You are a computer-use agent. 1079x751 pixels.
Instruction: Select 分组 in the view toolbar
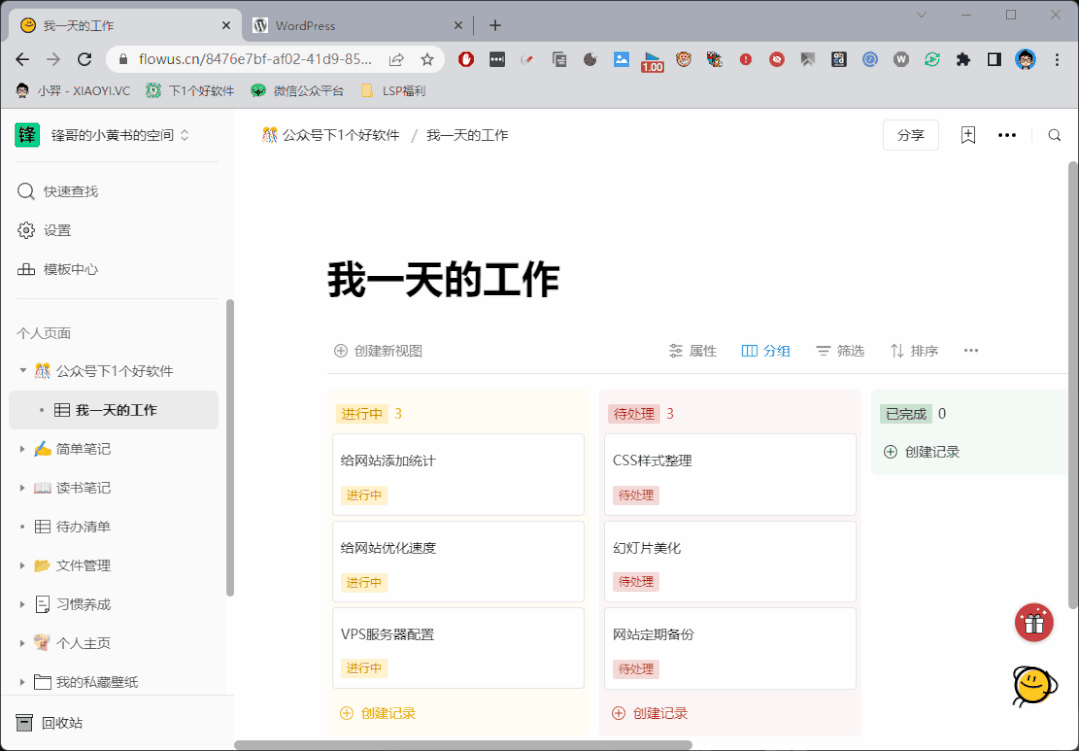pos(766,351)
